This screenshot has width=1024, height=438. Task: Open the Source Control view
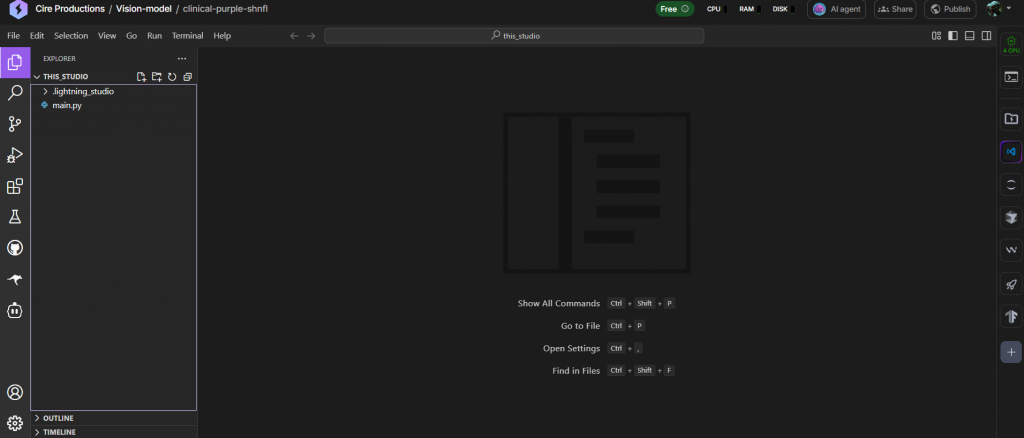(15, 124)
